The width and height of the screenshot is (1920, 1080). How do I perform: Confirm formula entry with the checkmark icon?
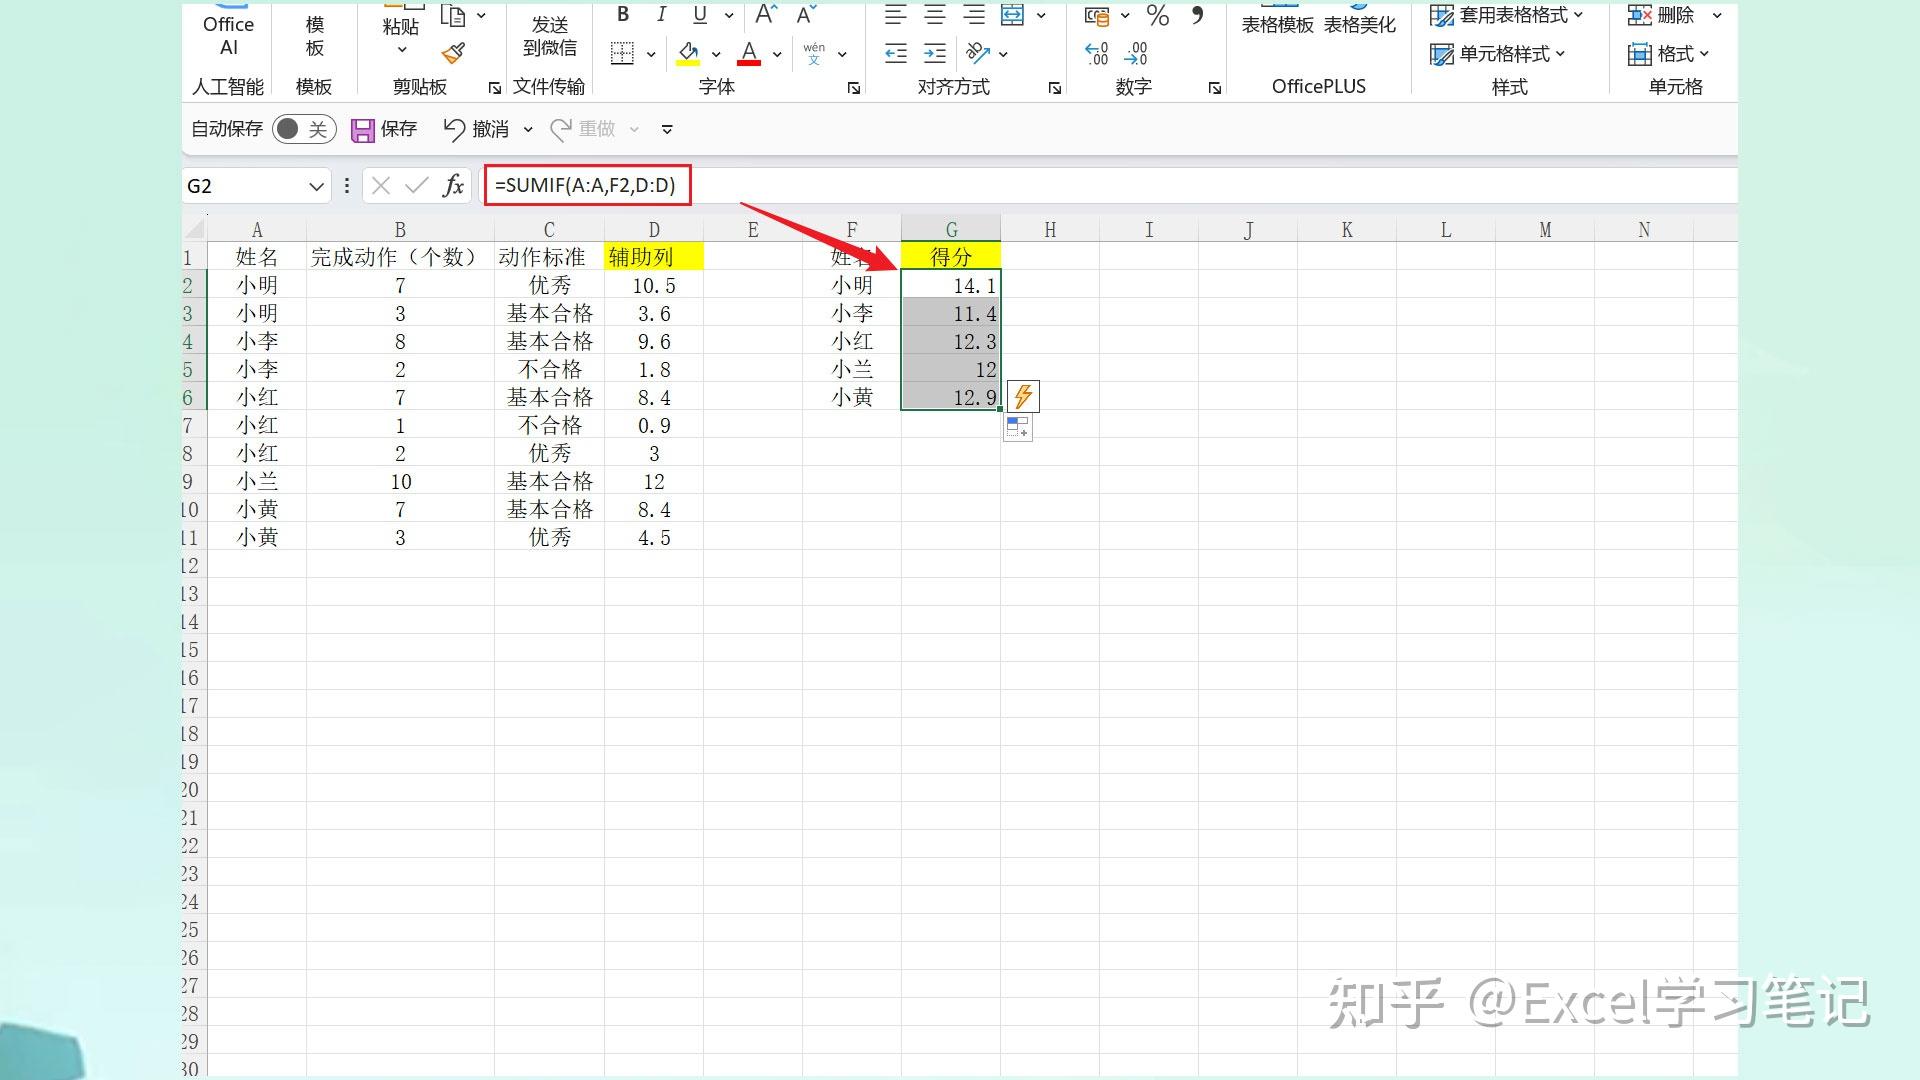[417, 185]
